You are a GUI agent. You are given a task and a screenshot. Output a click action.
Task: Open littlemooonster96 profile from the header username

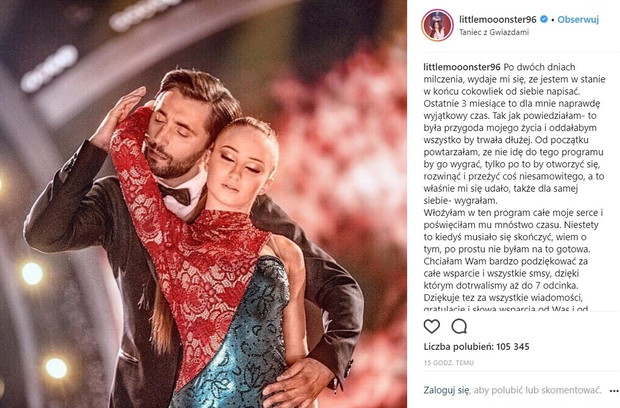pos(497,19)
